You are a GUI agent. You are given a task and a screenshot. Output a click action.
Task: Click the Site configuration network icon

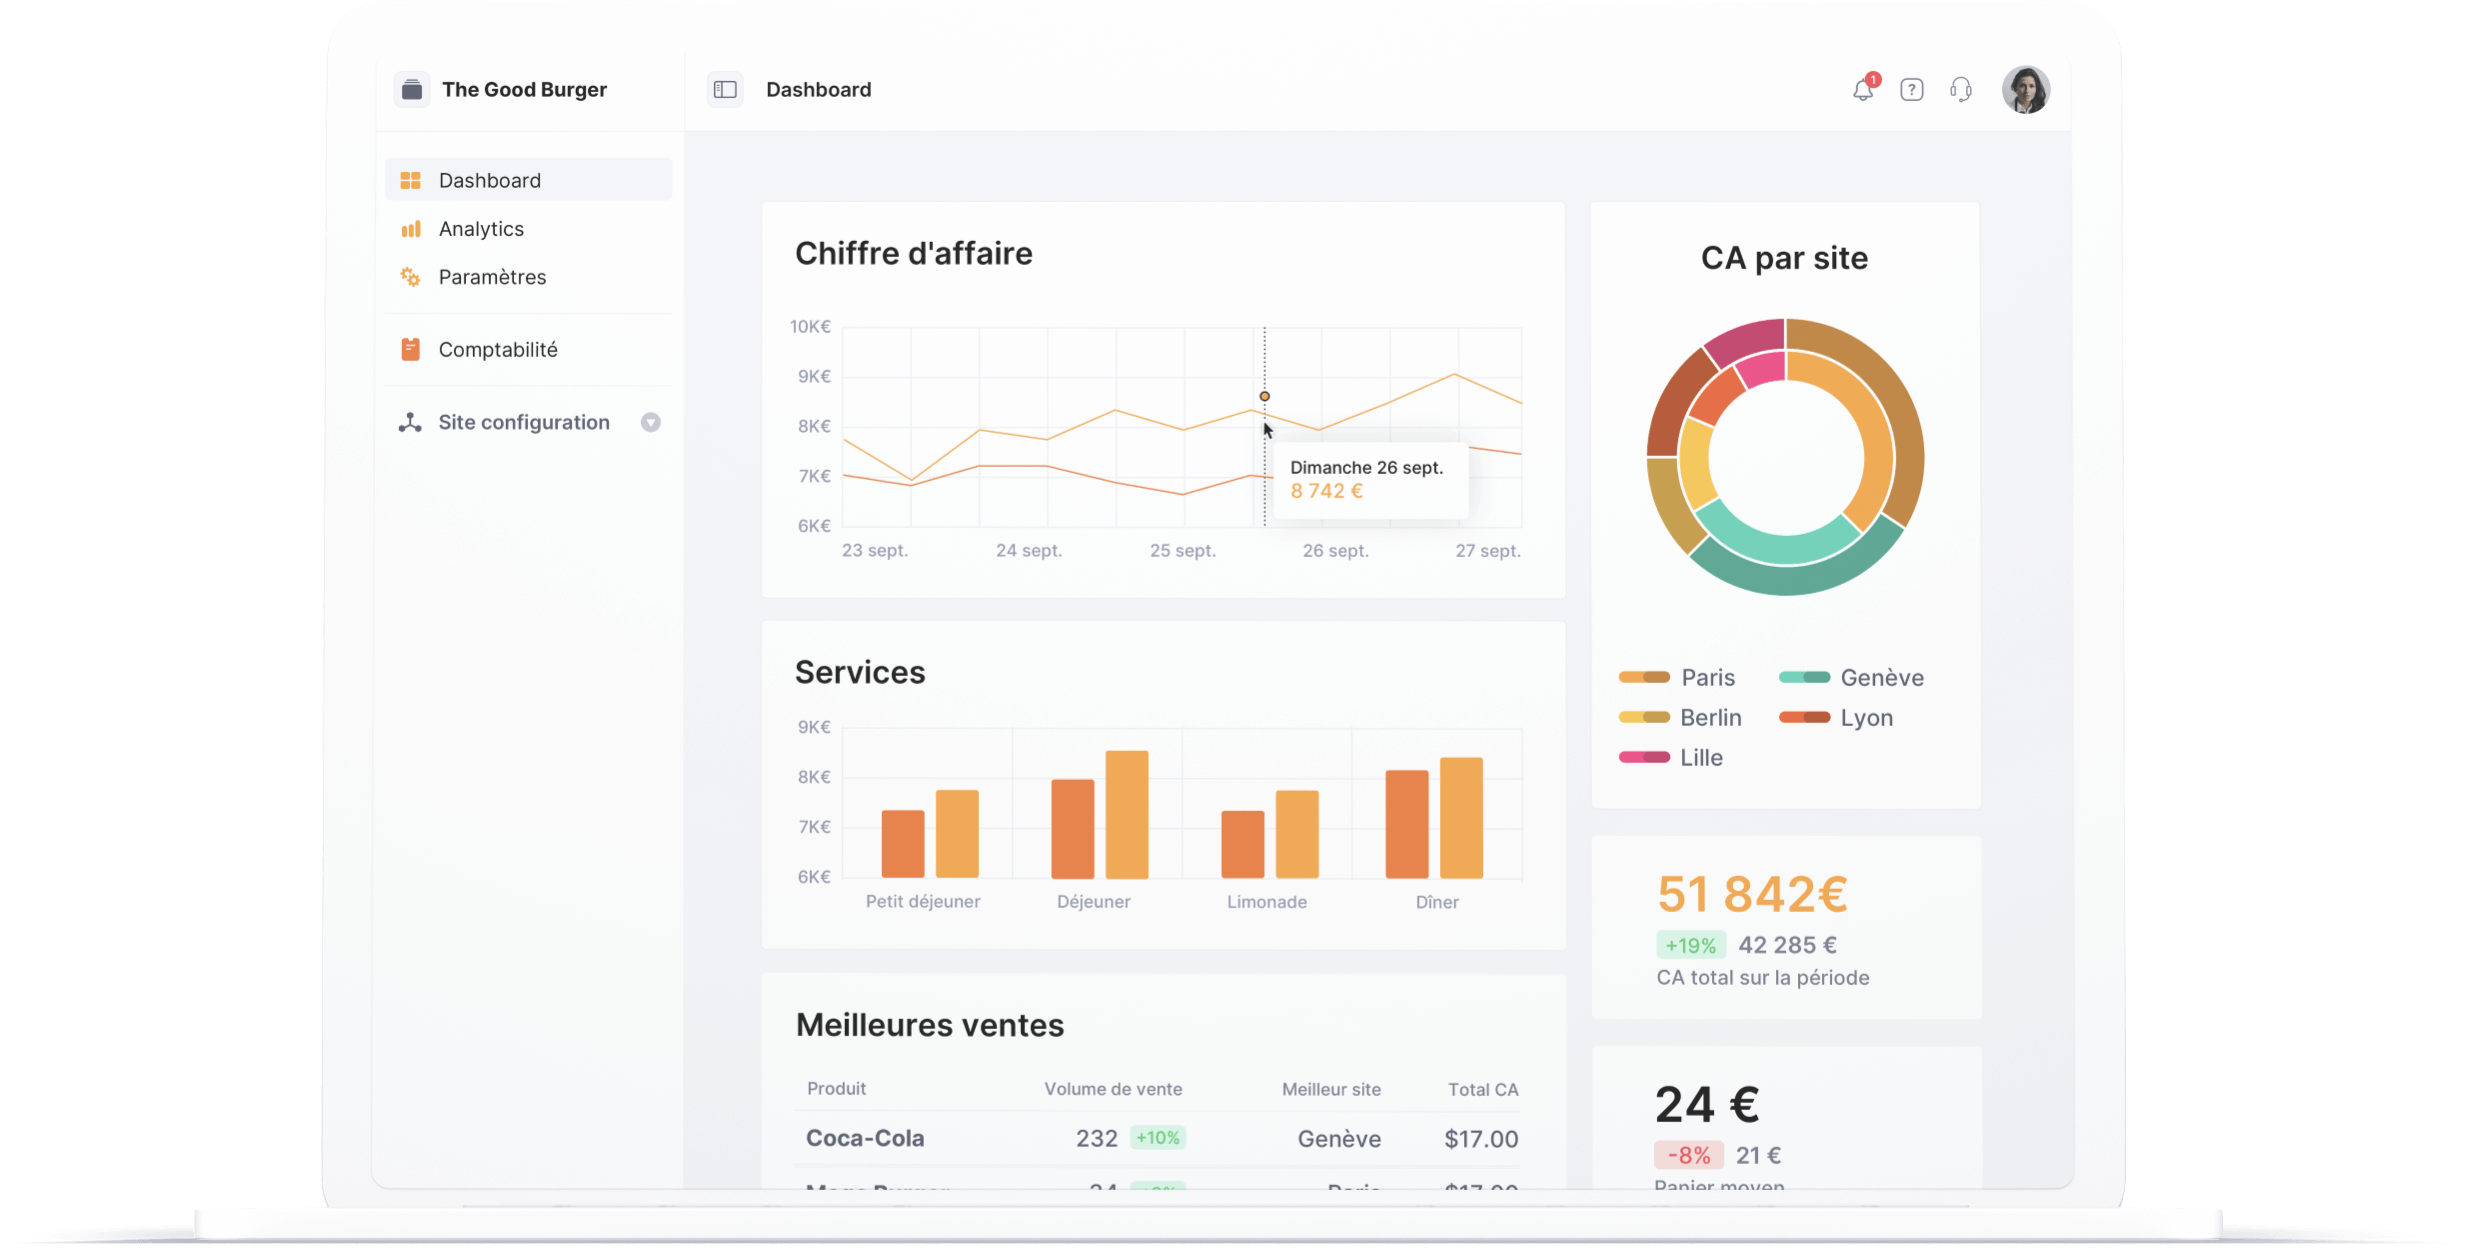point(410,422)
